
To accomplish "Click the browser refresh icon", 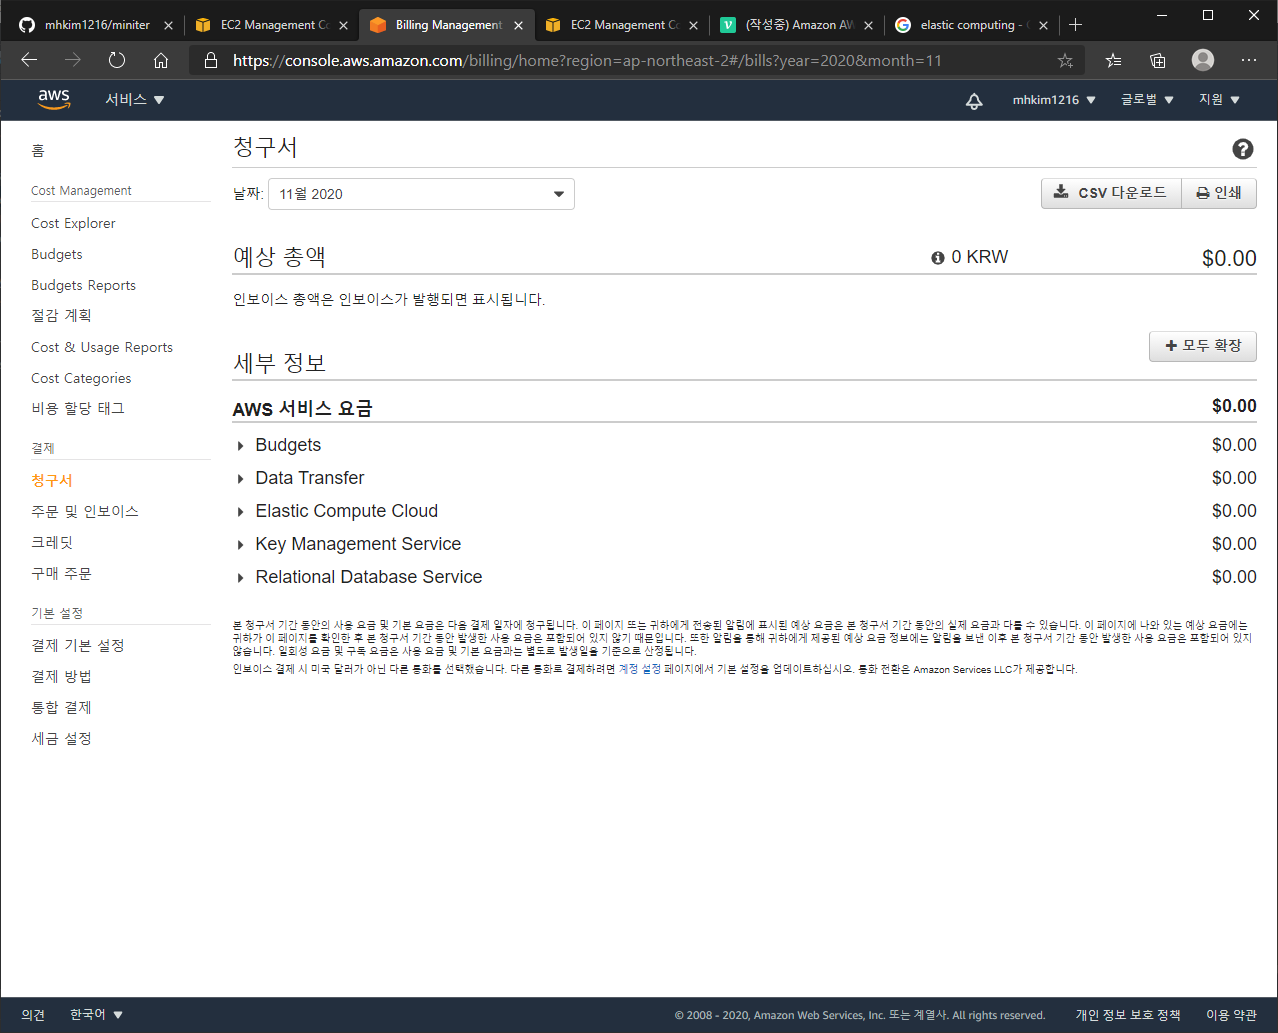I will [116, 60].
